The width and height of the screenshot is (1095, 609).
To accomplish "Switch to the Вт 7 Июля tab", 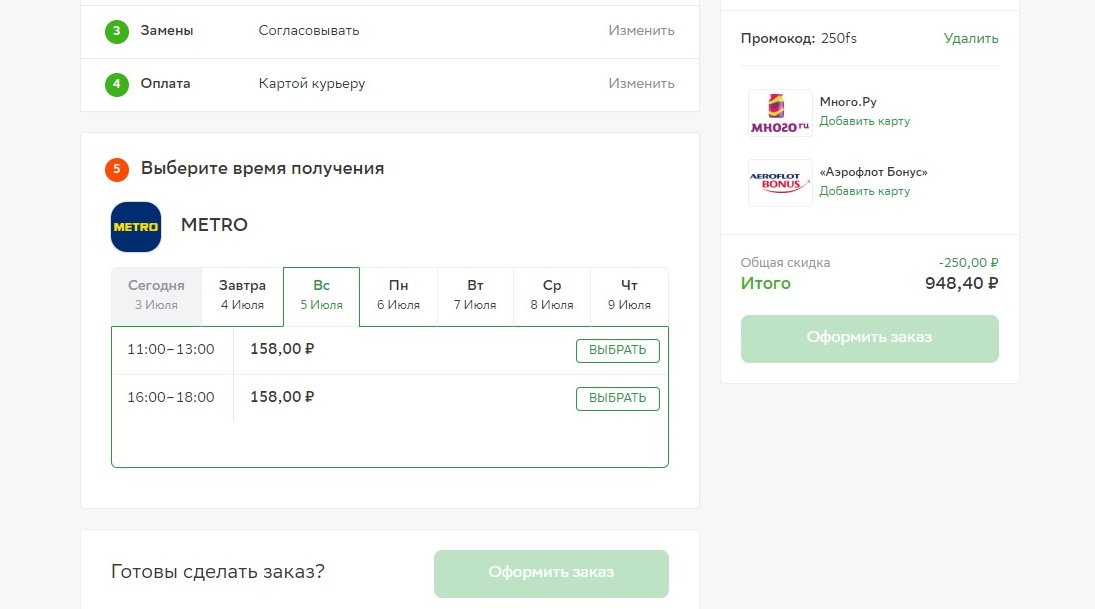I will click(475, 297).
